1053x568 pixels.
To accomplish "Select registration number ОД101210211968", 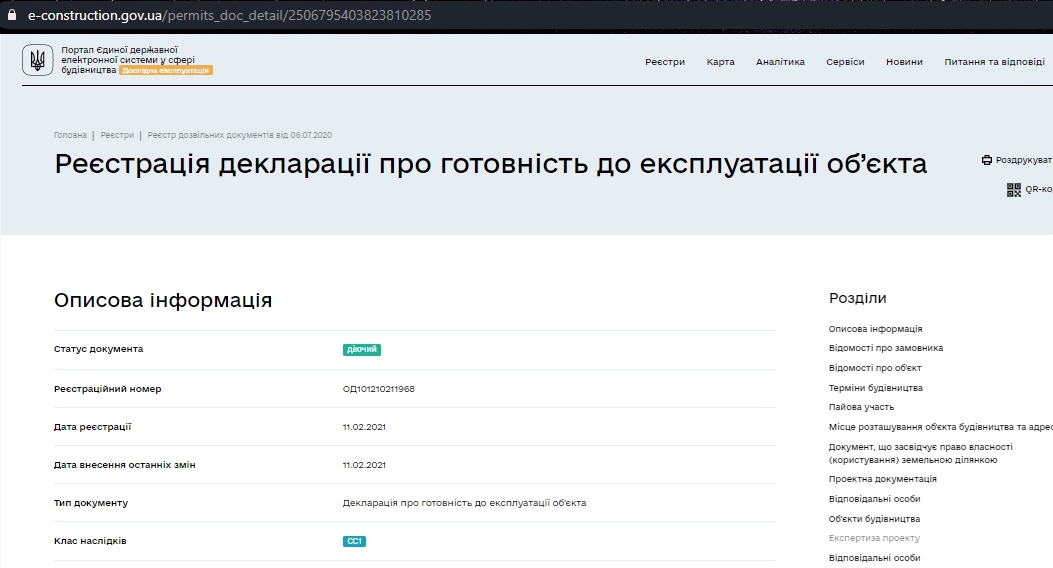I will coord(379,389).
